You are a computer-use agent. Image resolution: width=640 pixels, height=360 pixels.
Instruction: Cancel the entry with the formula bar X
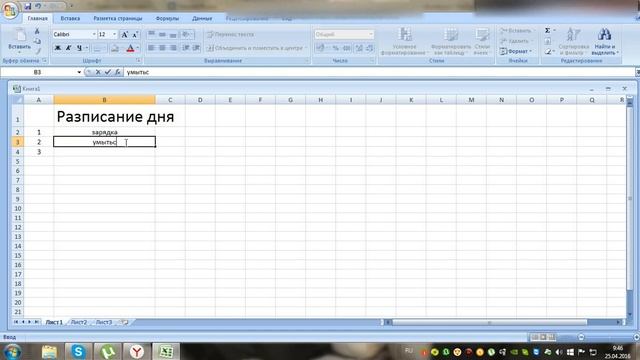(x=98, y=72)
